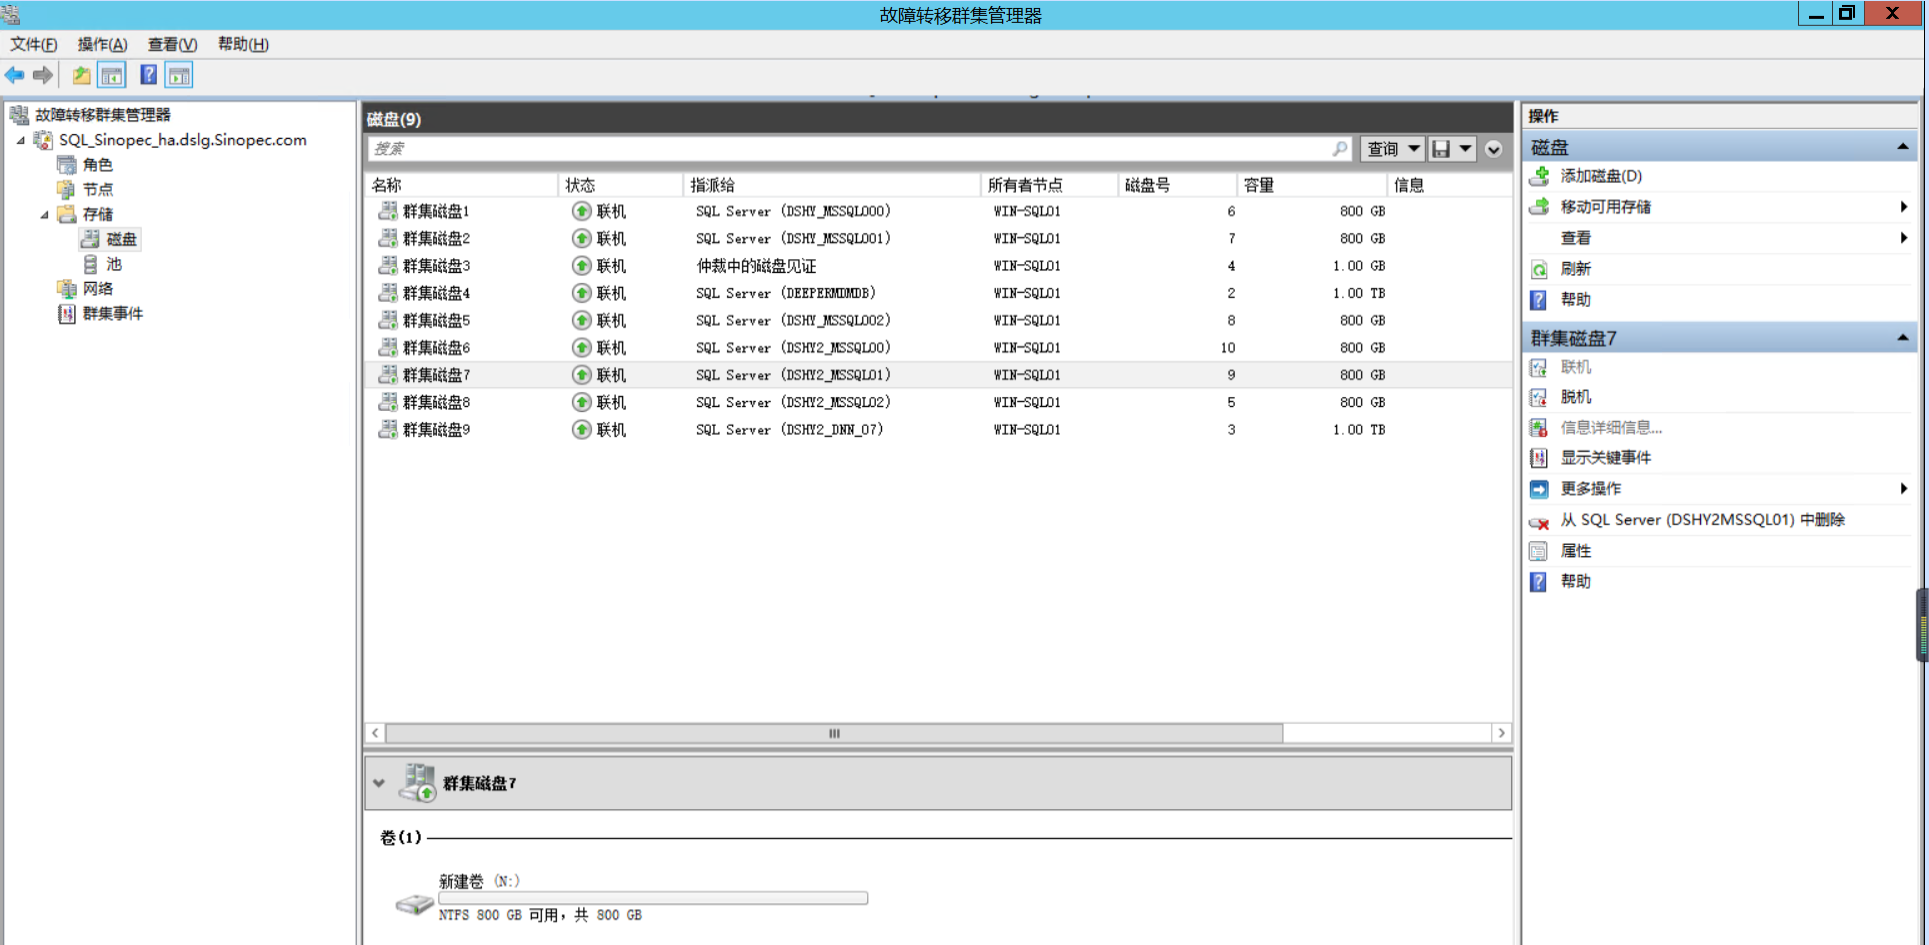Screen dimensions: 1929x945
Task: Click the horizontal scrollbar thumb
Action: tap(834, 733)
